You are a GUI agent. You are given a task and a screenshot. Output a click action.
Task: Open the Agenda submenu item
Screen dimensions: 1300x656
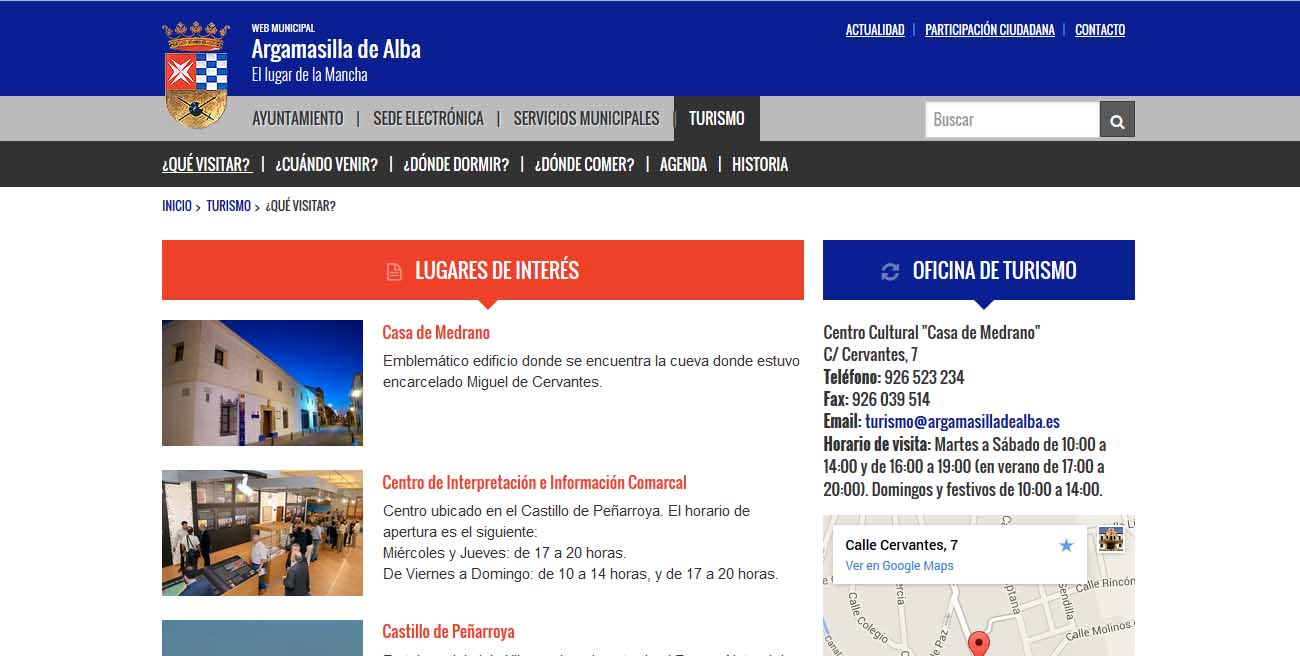[683, 165]
